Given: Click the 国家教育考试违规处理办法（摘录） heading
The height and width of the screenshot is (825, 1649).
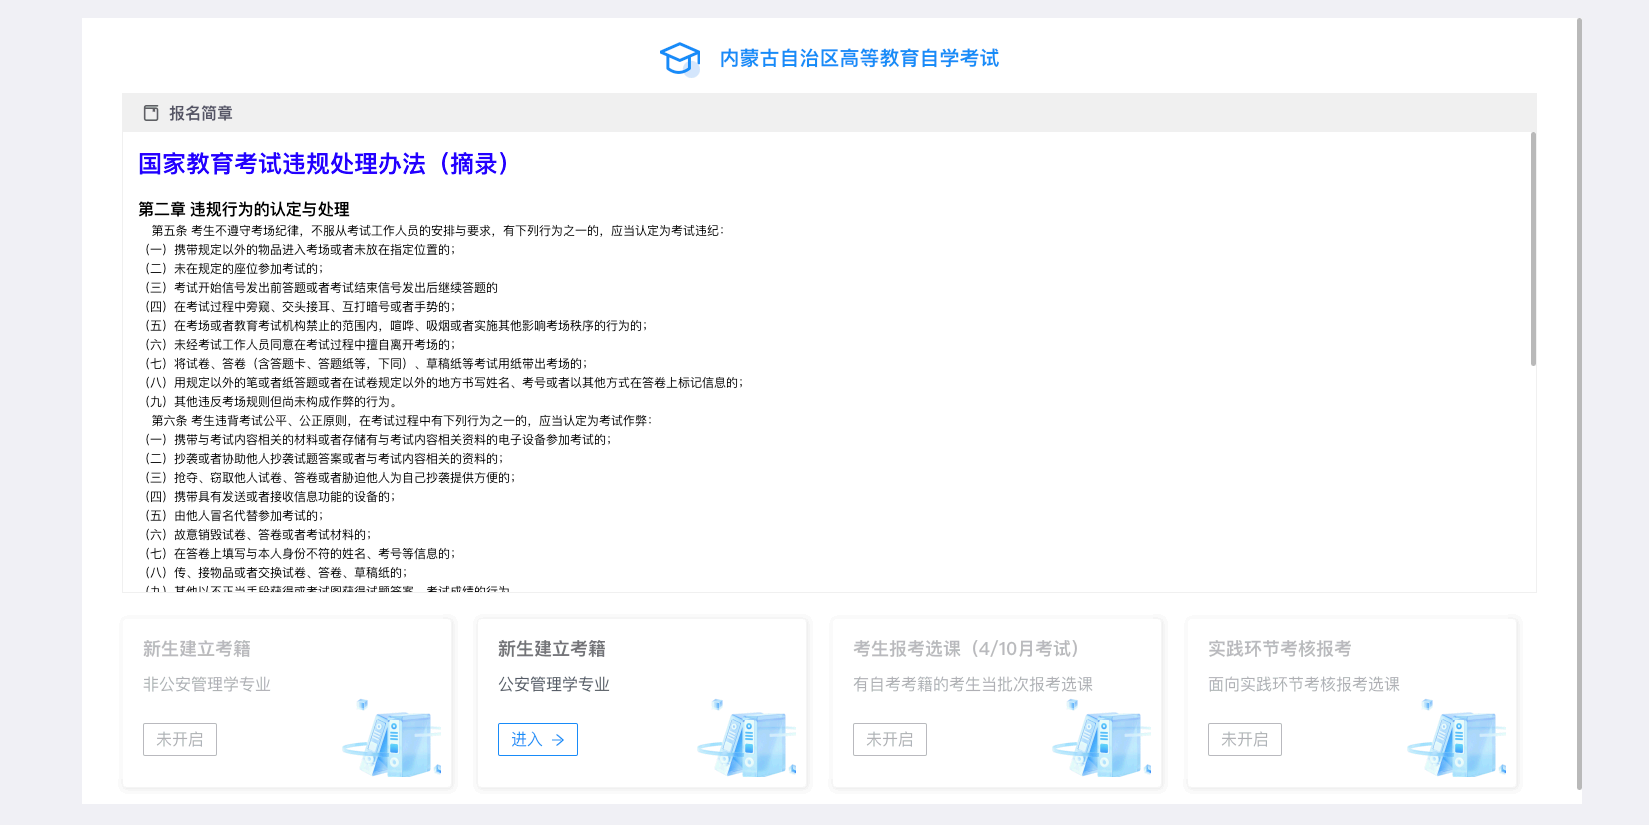Looking at the screenshot, I should (x=324, y=164).
